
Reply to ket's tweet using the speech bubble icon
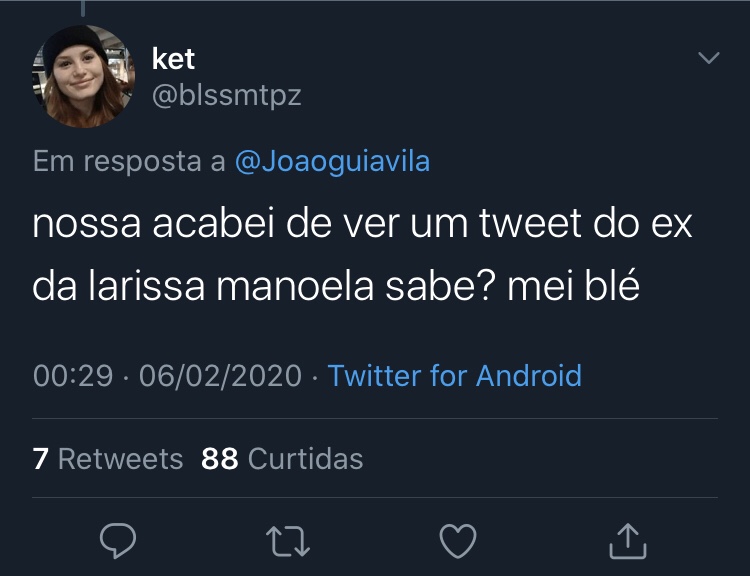tap(118, 541)
